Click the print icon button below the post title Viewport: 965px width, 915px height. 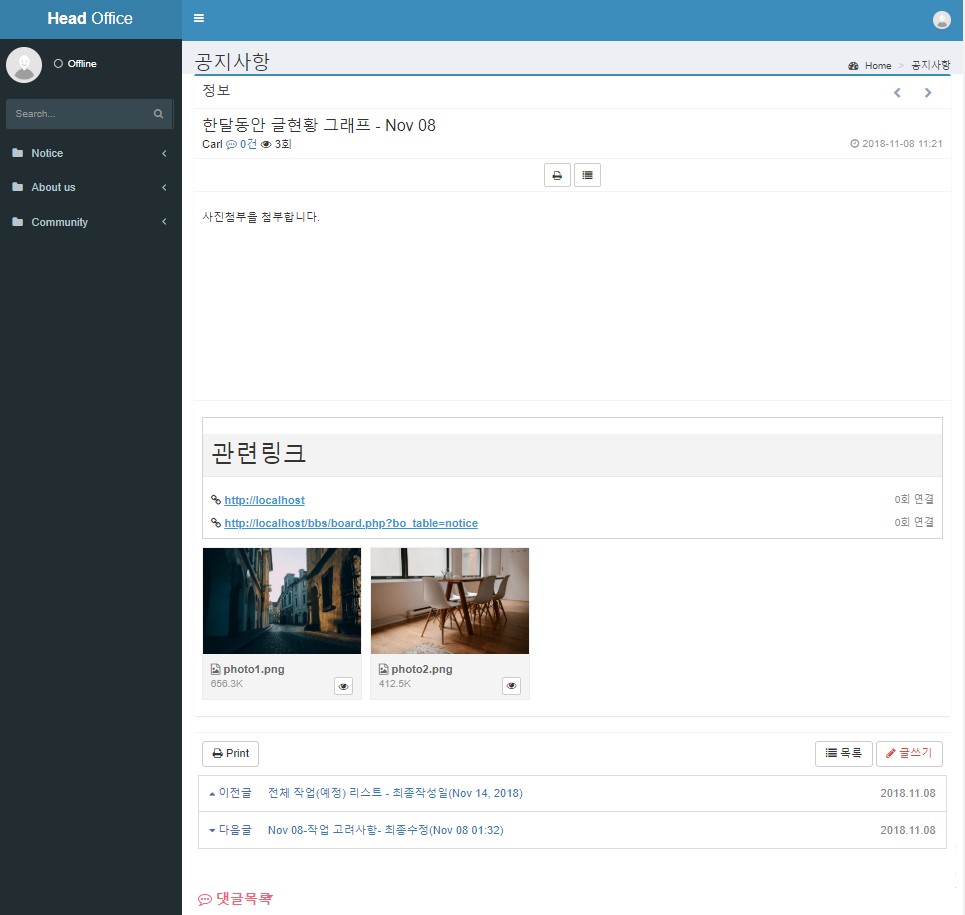(557, 175)
